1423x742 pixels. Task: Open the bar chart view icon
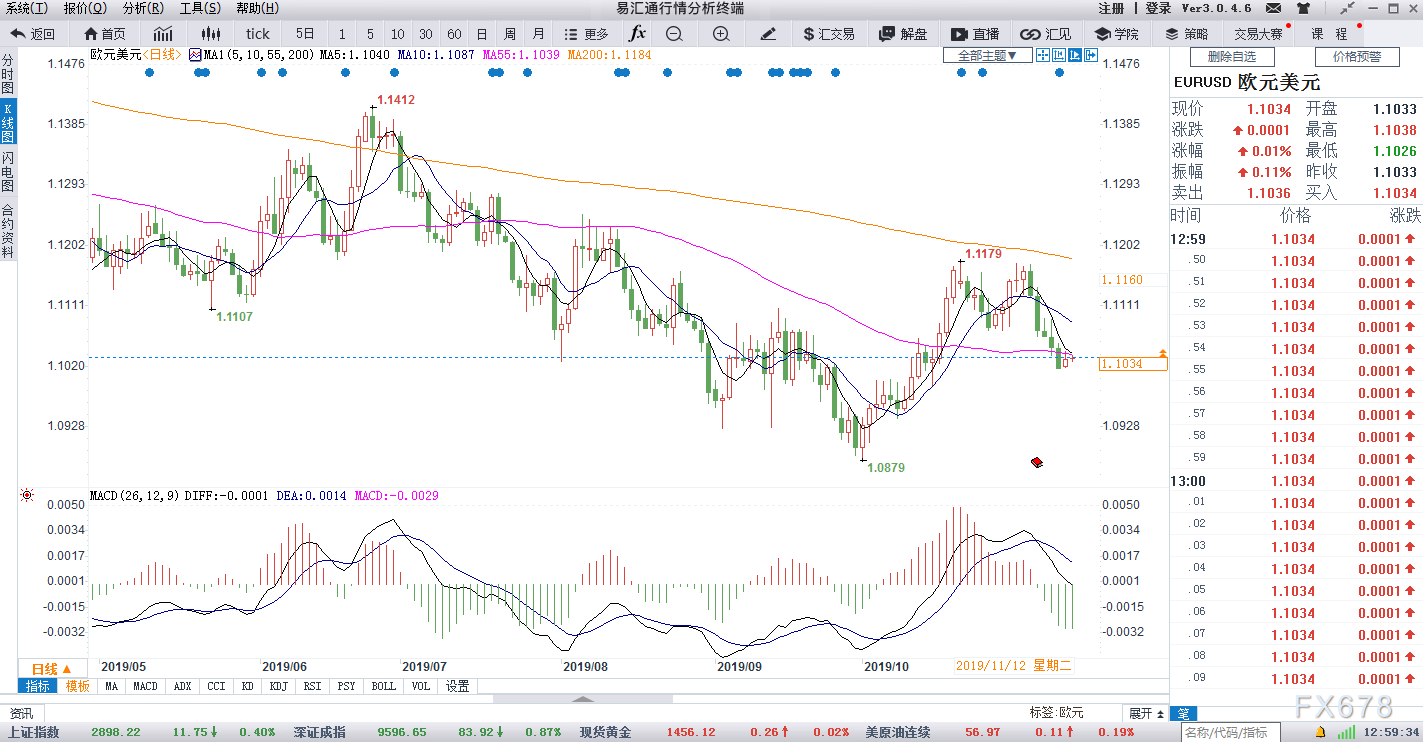click(x=163, y=33)
